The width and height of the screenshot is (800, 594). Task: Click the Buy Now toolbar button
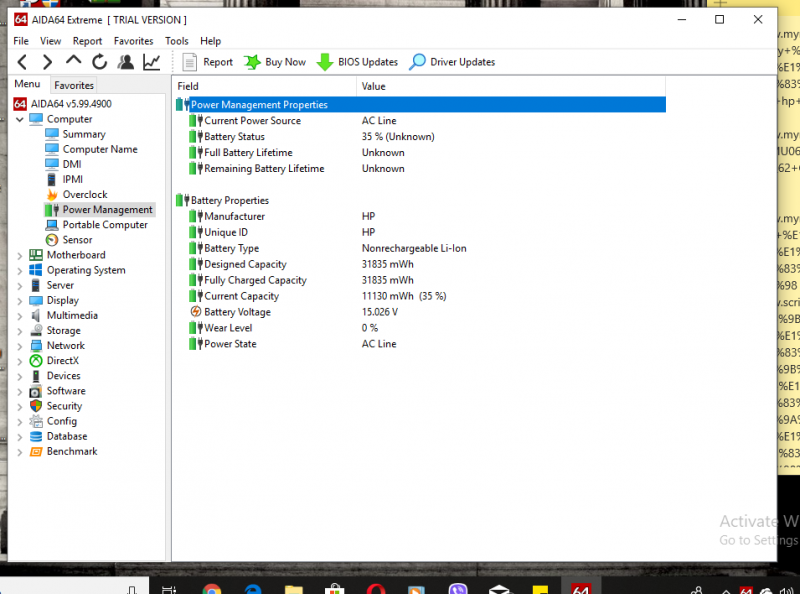point(275,62)
